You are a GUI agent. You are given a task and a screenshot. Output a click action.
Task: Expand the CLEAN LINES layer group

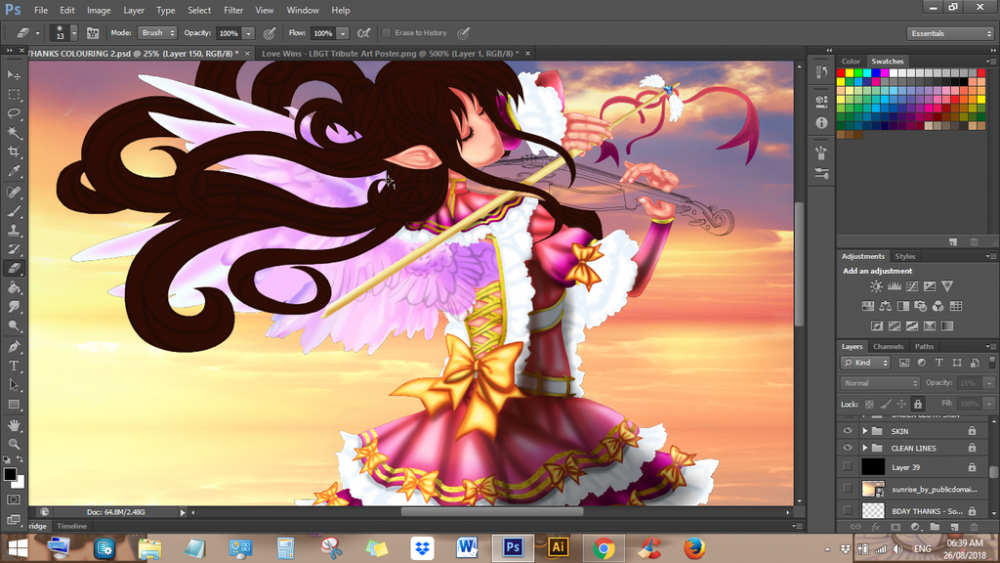[x=865, y=448]
